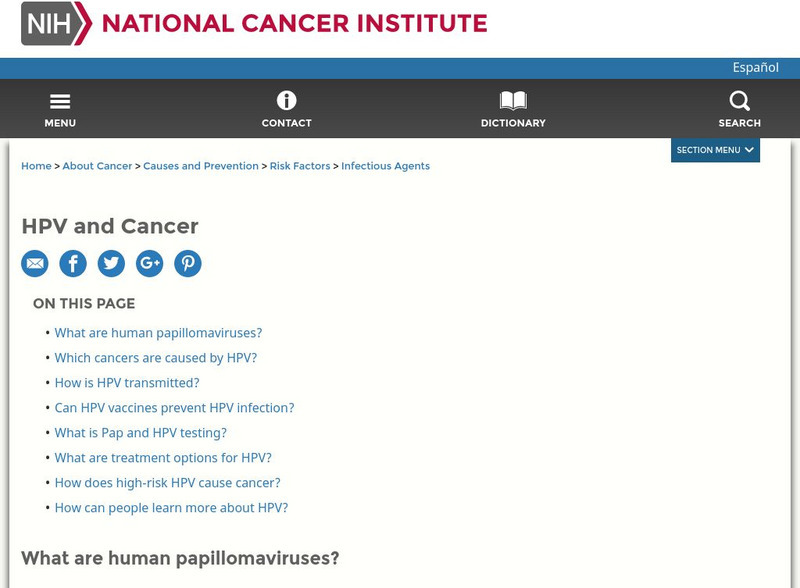Open Causes and Prevention from breadcrumbs
This screenshot has height=588, width=800.
coord(199,166)
